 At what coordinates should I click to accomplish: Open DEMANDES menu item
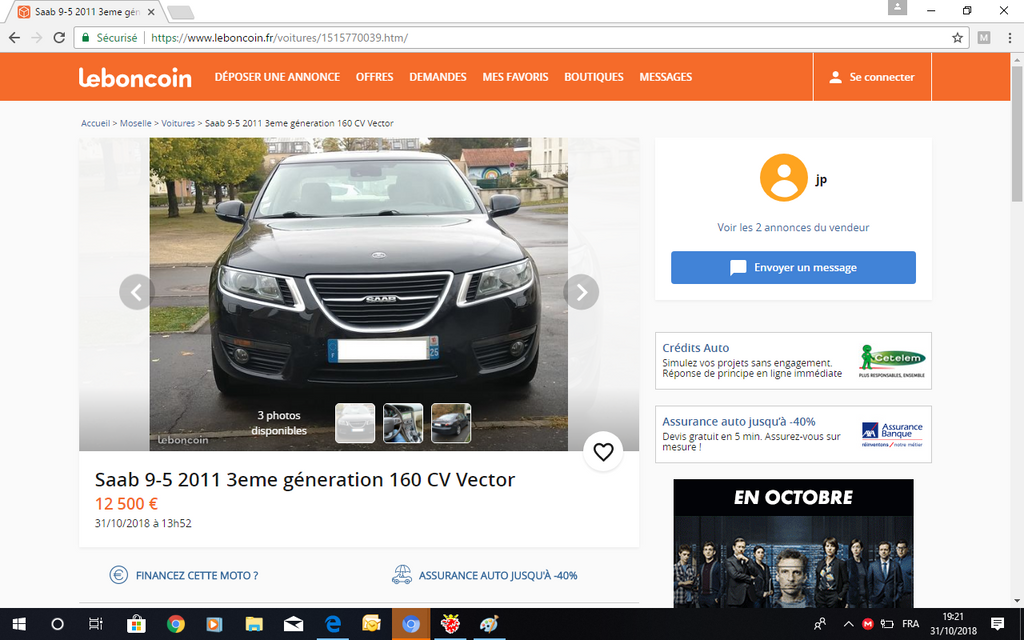coord(438,77)
